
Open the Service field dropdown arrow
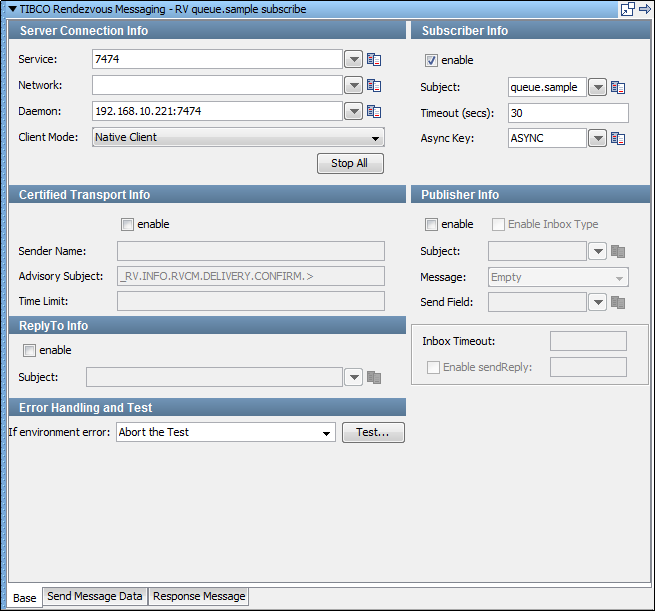pos(354,60)
